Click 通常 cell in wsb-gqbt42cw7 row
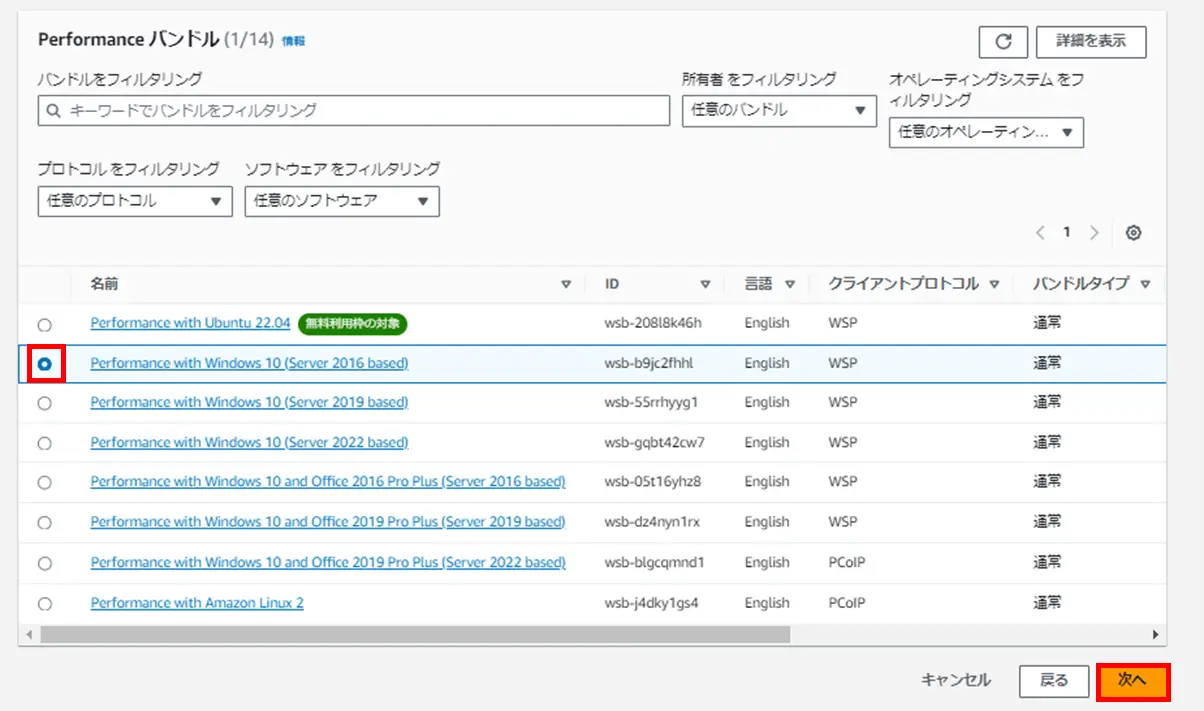1204x711 pixels. point(1047,442)
